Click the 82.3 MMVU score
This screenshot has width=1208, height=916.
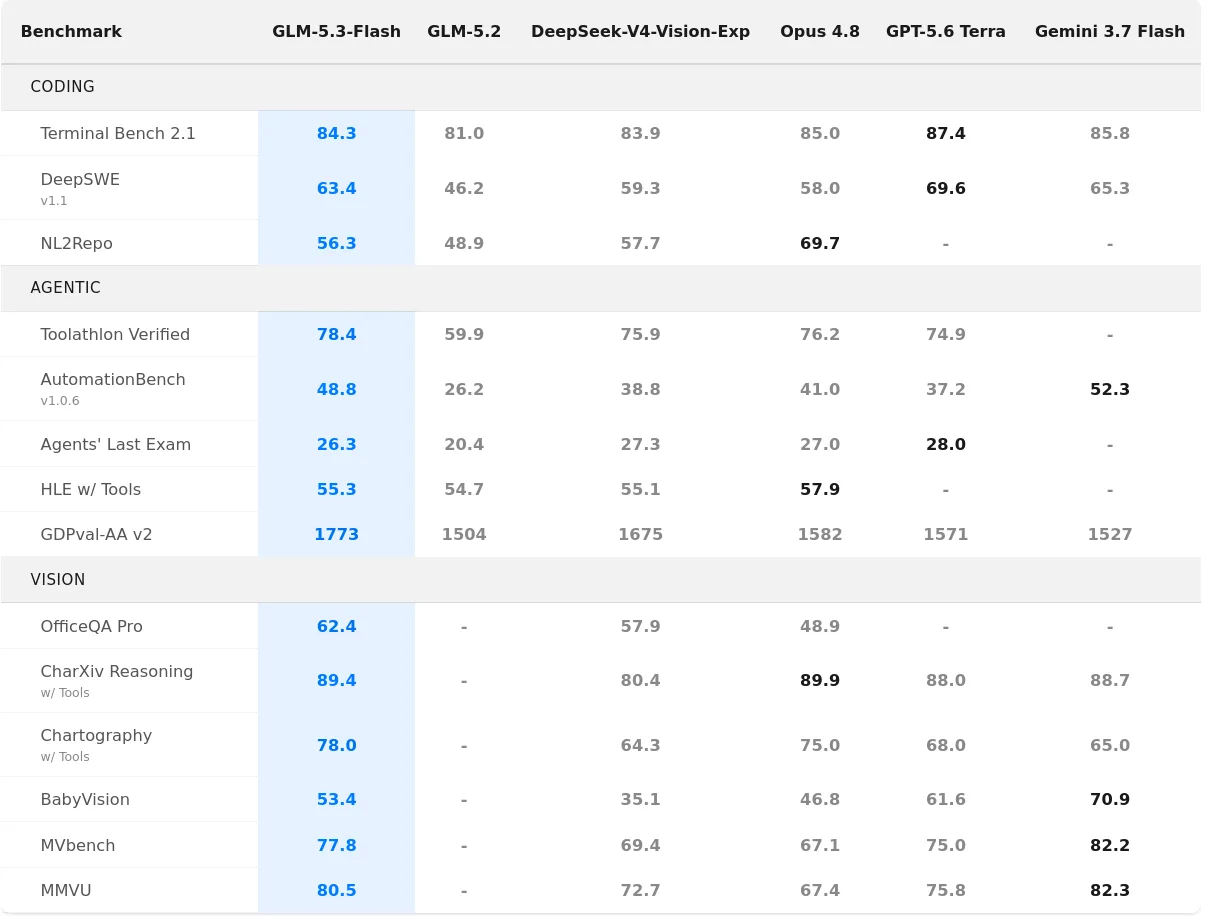click(x=1110, y=891)
